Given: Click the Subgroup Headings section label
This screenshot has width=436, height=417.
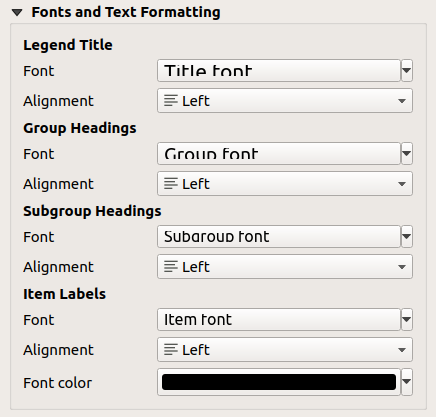Looking at the screenshot, I should click(92, 211).
